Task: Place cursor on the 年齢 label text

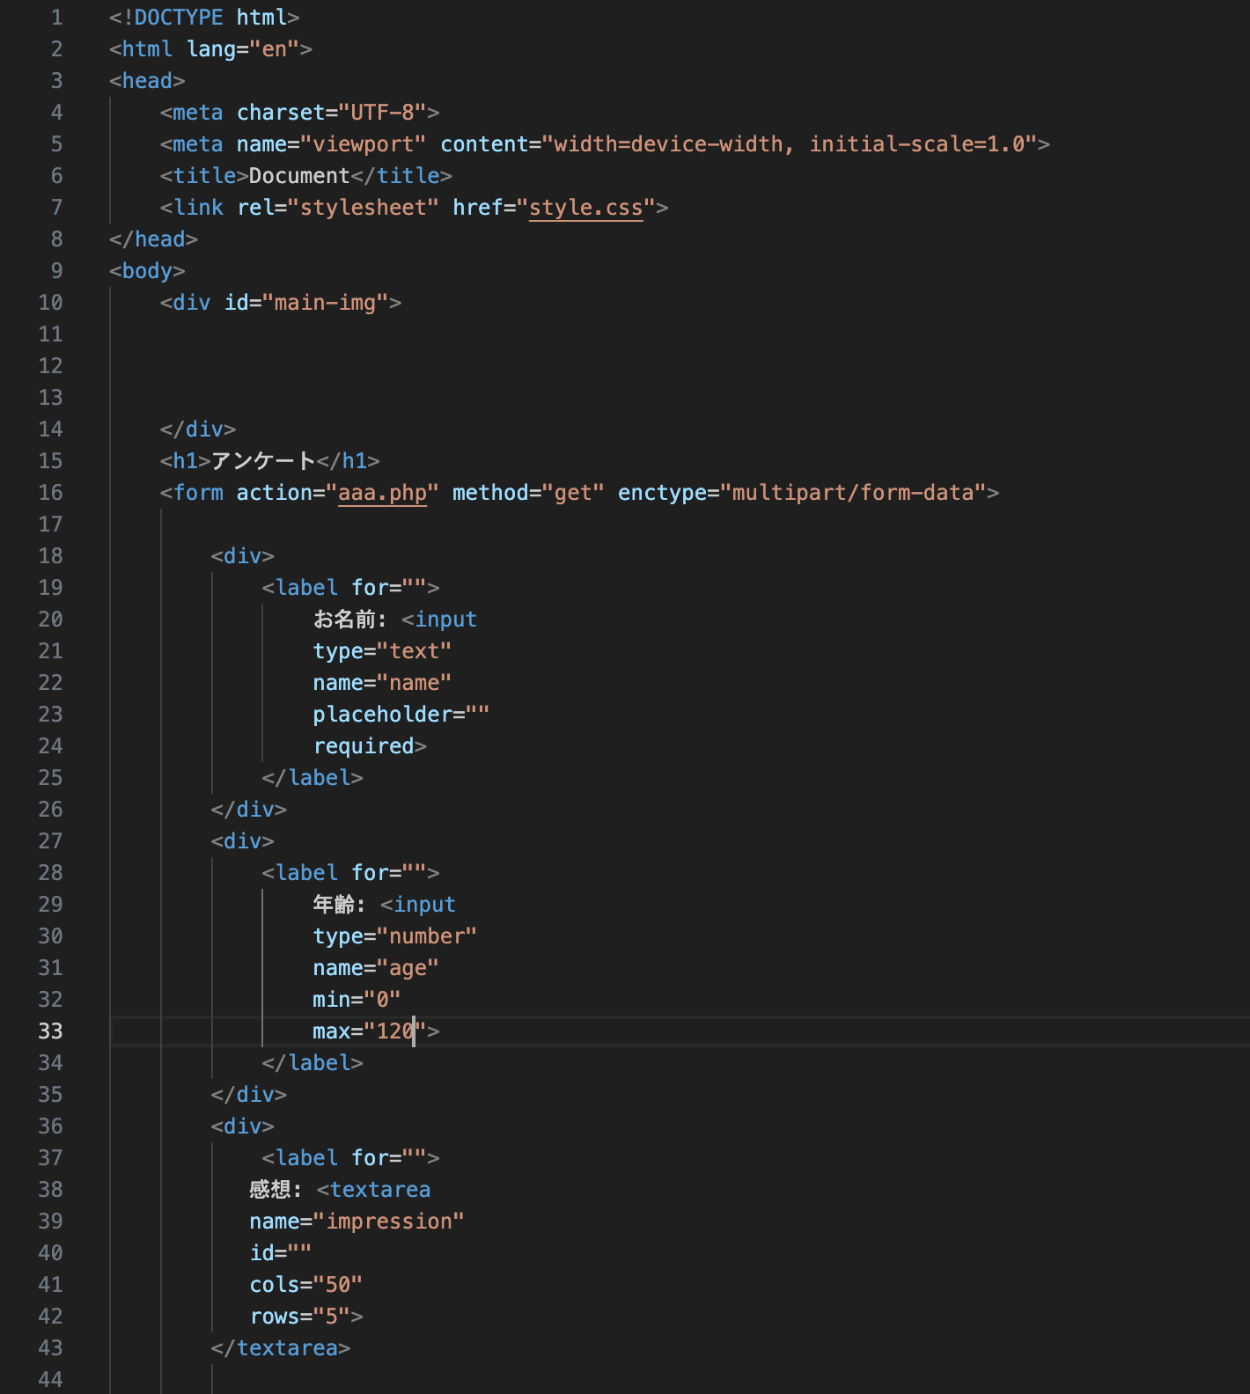Action: pos(333,905)
